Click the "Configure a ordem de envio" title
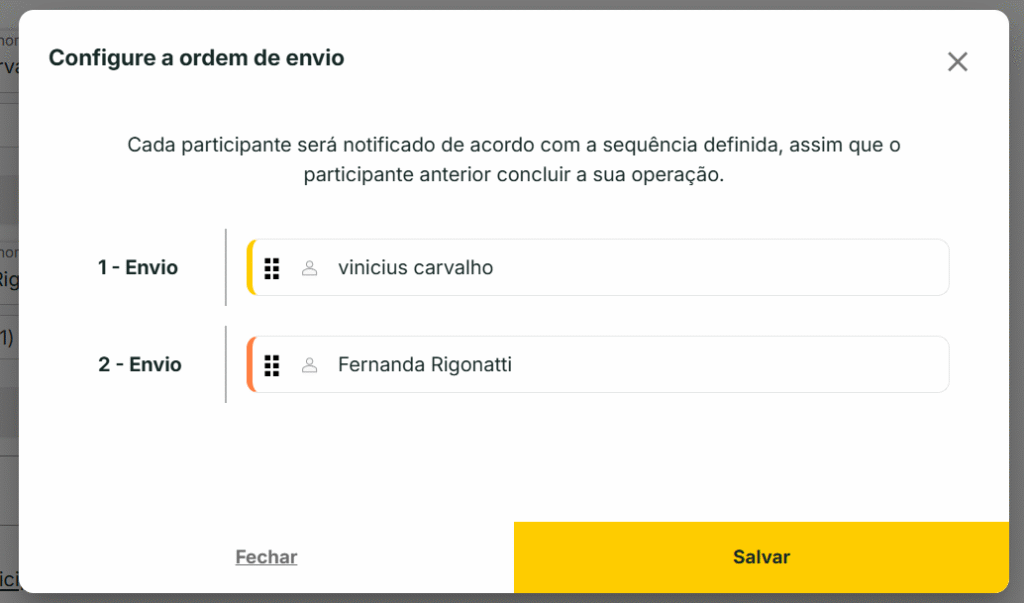The width and height of the screenshot is (1024, 603). tap(196, 58)
